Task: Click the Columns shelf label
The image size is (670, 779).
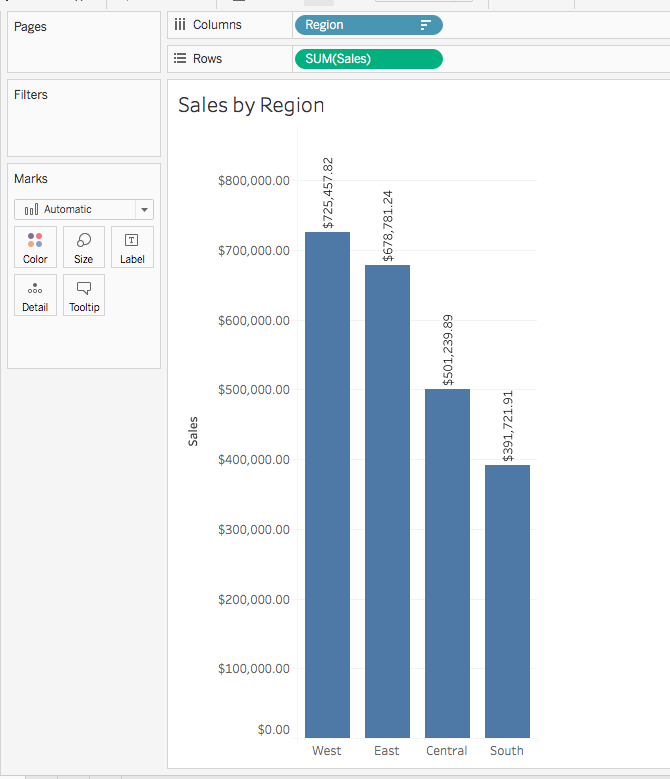Action: coord(216,25)
